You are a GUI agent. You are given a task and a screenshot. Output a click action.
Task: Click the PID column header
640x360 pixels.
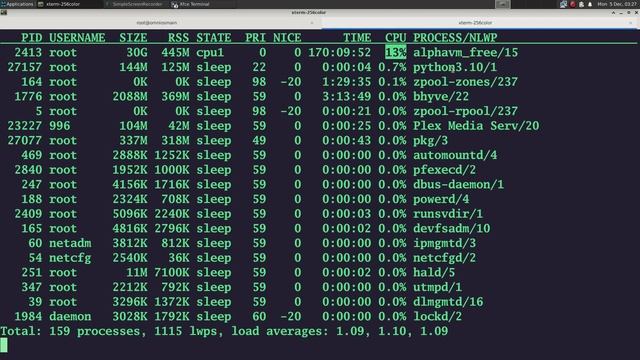pyautogui.click(x=32, y=38)
